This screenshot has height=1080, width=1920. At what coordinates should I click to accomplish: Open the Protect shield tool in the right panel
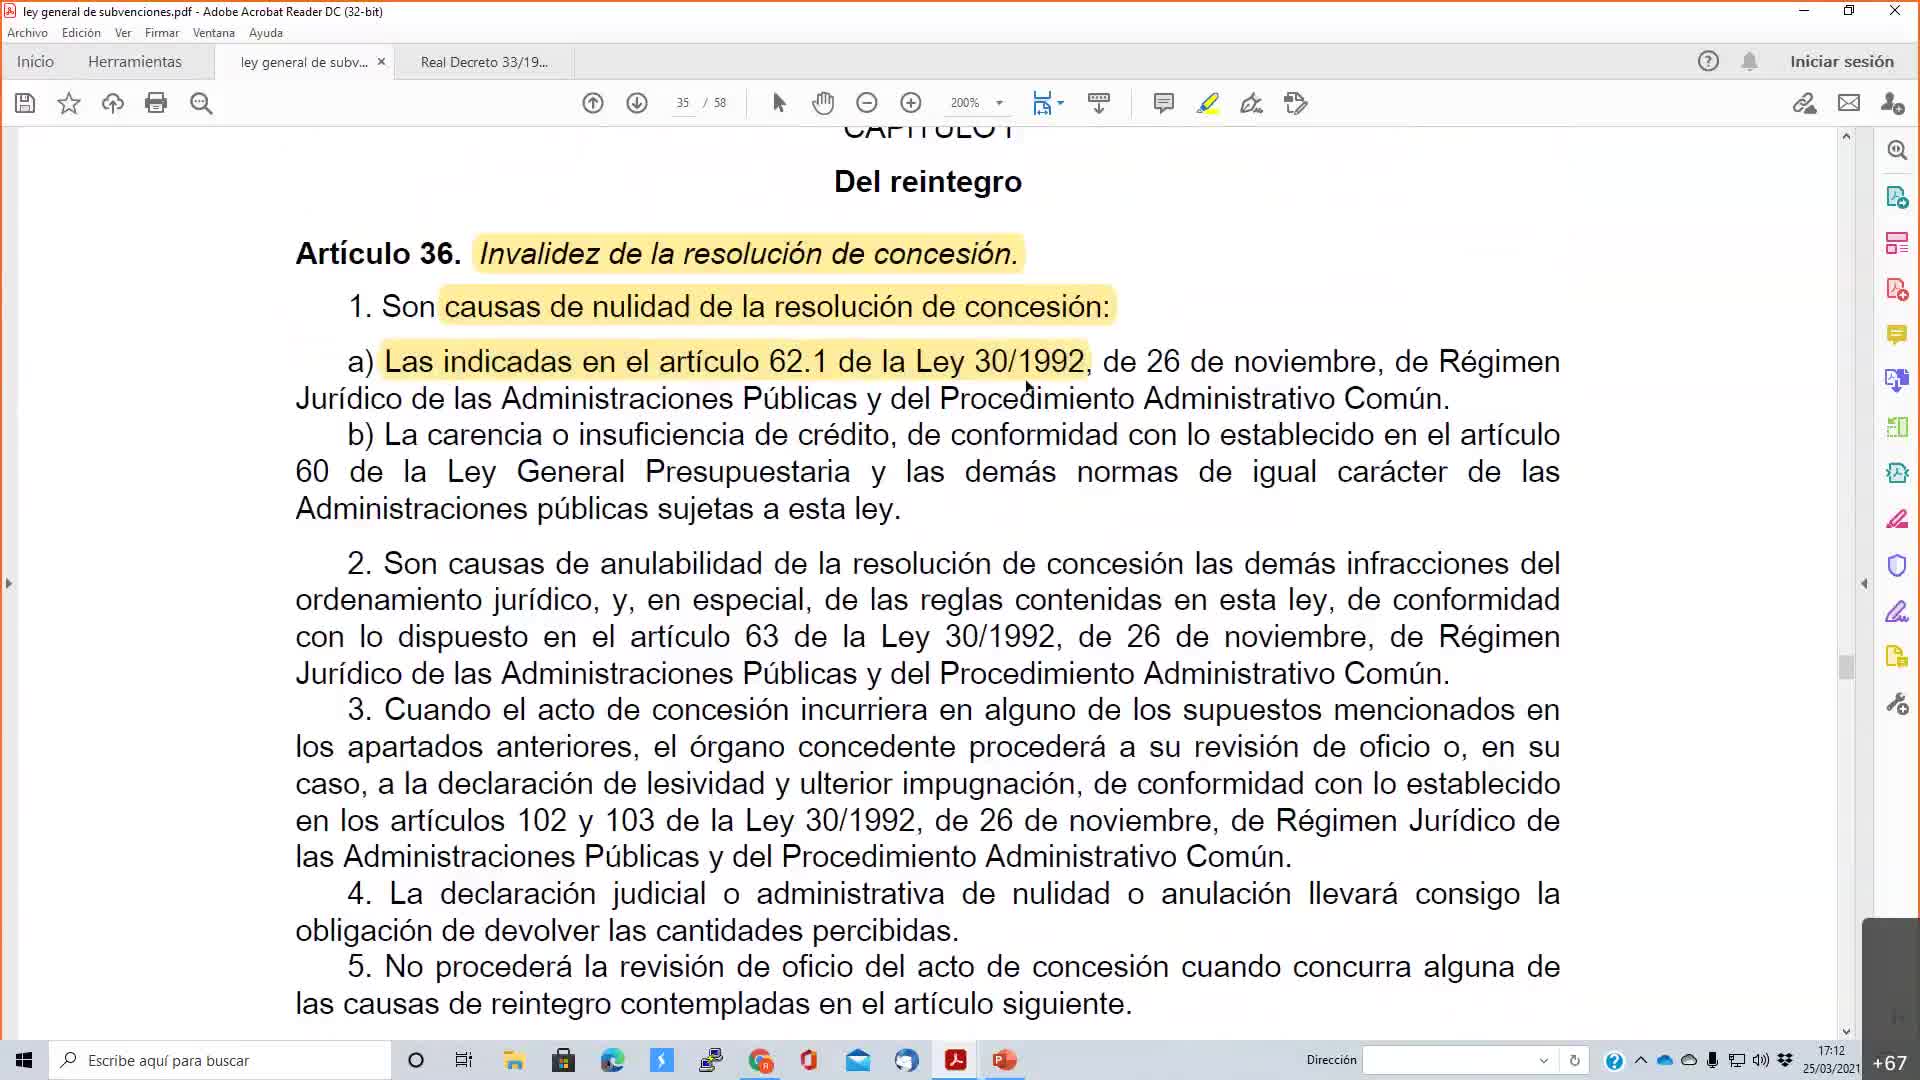click(x=1897, y=565)
